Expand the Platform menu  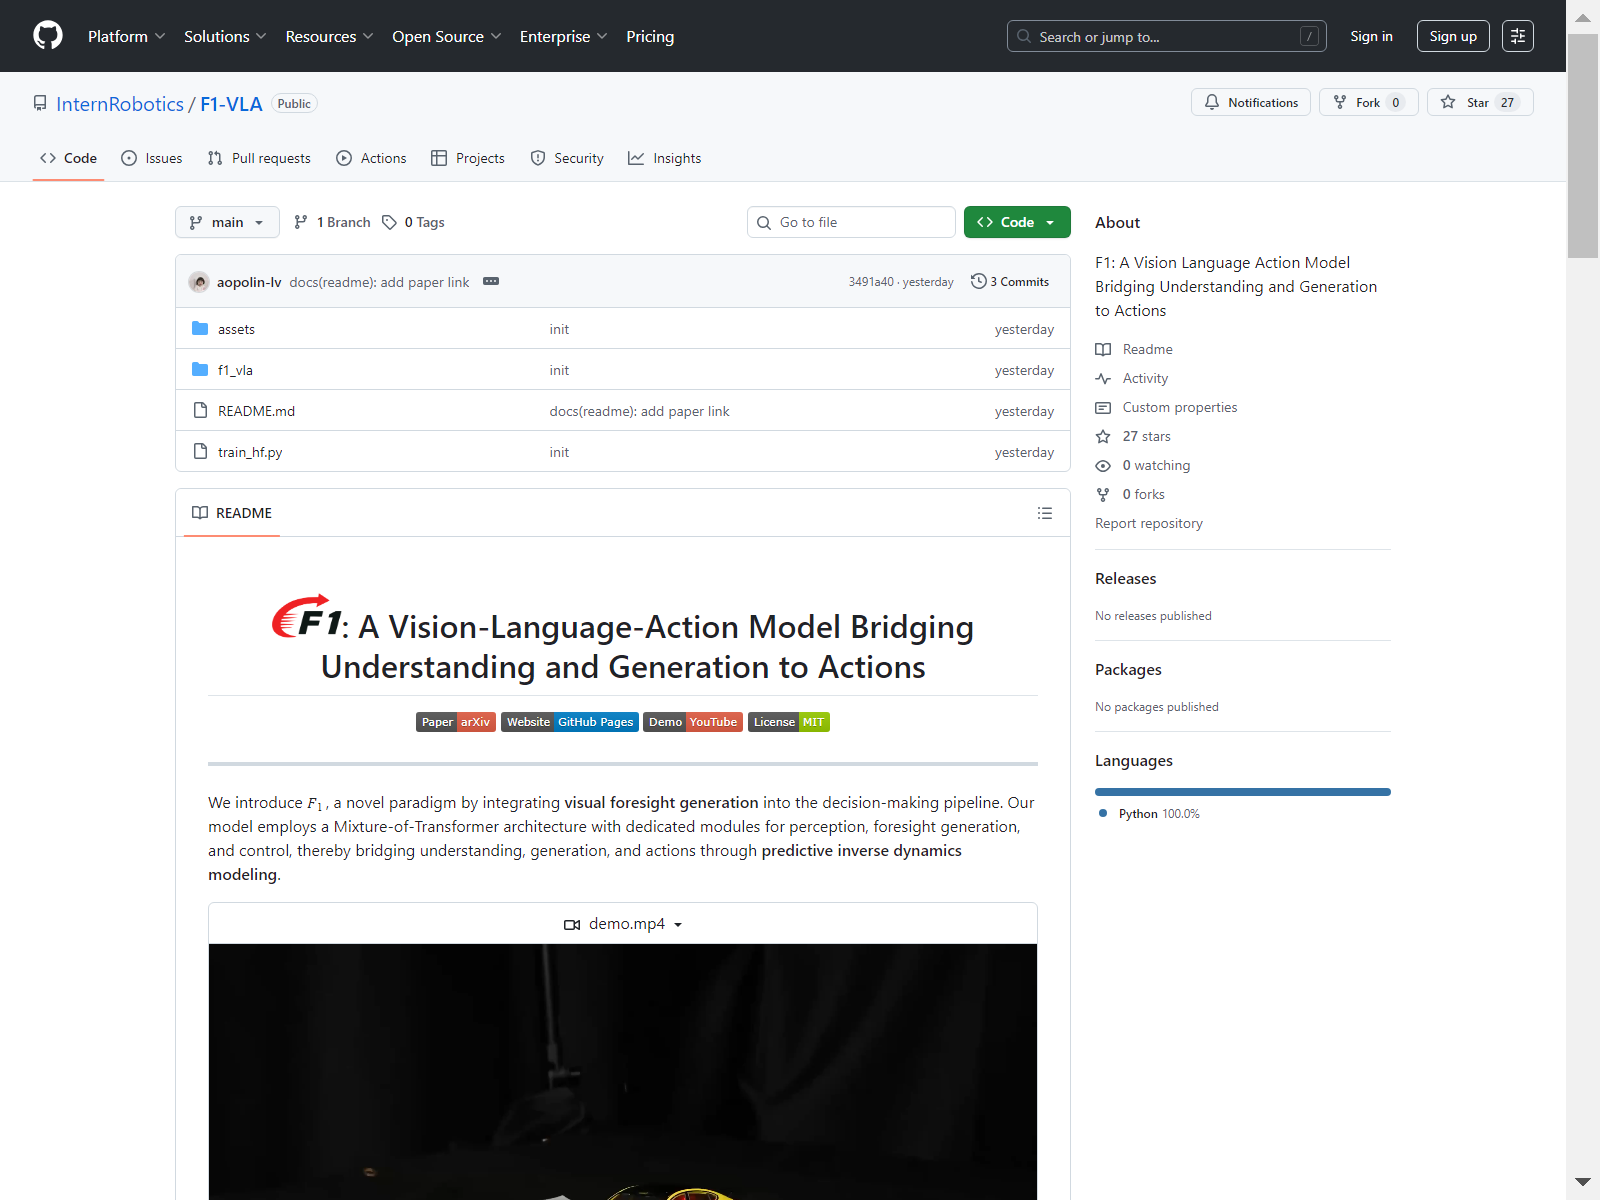point(126,36)
